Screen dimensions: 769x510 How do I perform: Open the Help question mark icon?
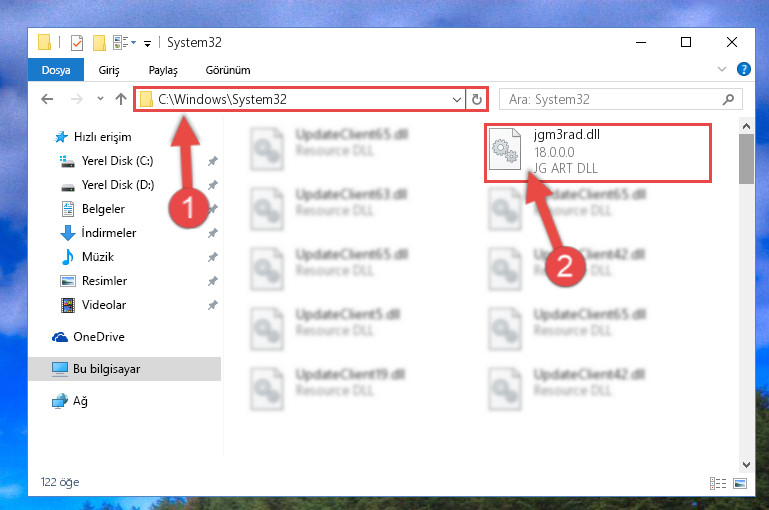tap(743, 69)
